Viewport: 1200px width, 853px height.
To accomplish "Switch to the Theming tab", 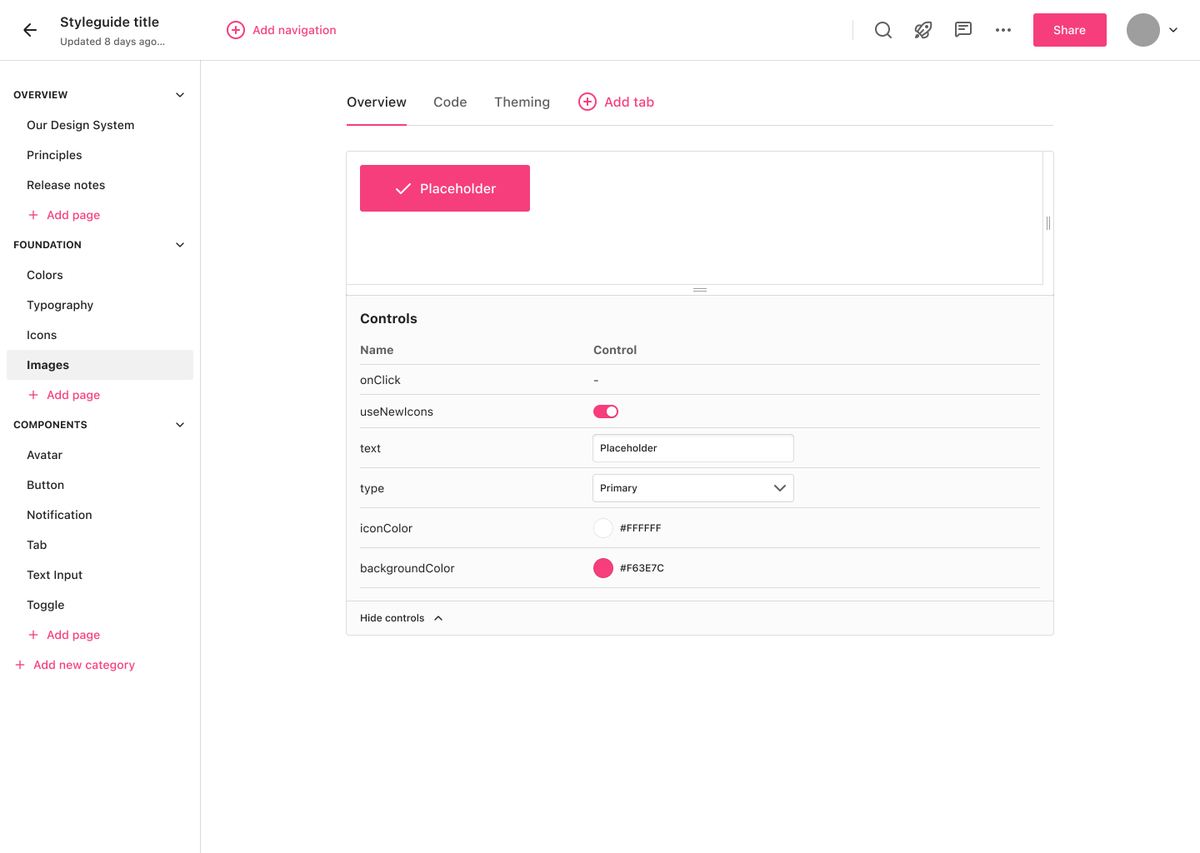I will click(522, 102).
